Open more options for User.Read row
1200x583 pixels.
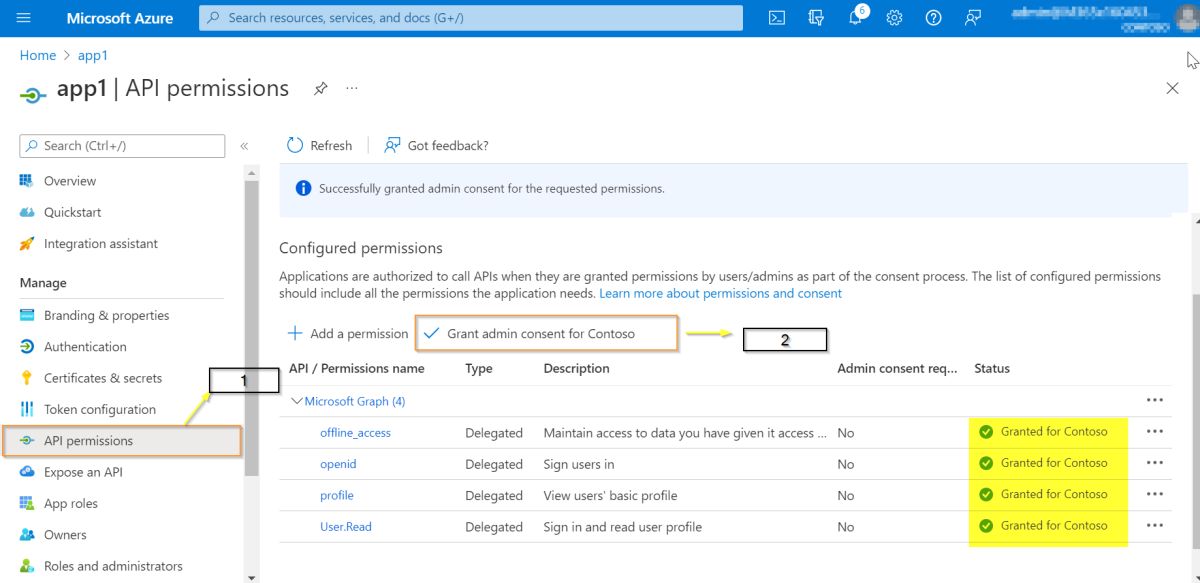[1155, 525]
